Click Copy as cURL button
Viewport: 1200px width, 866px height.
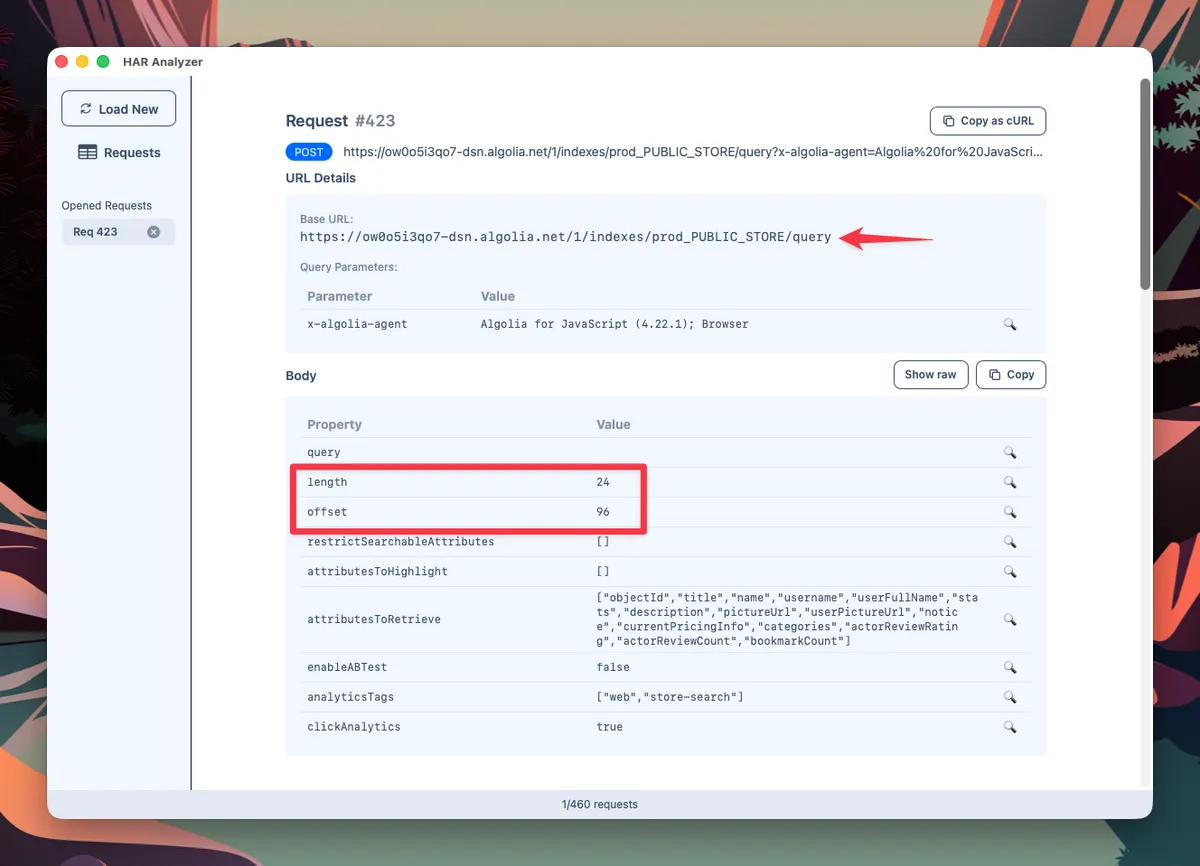[987, 121]
